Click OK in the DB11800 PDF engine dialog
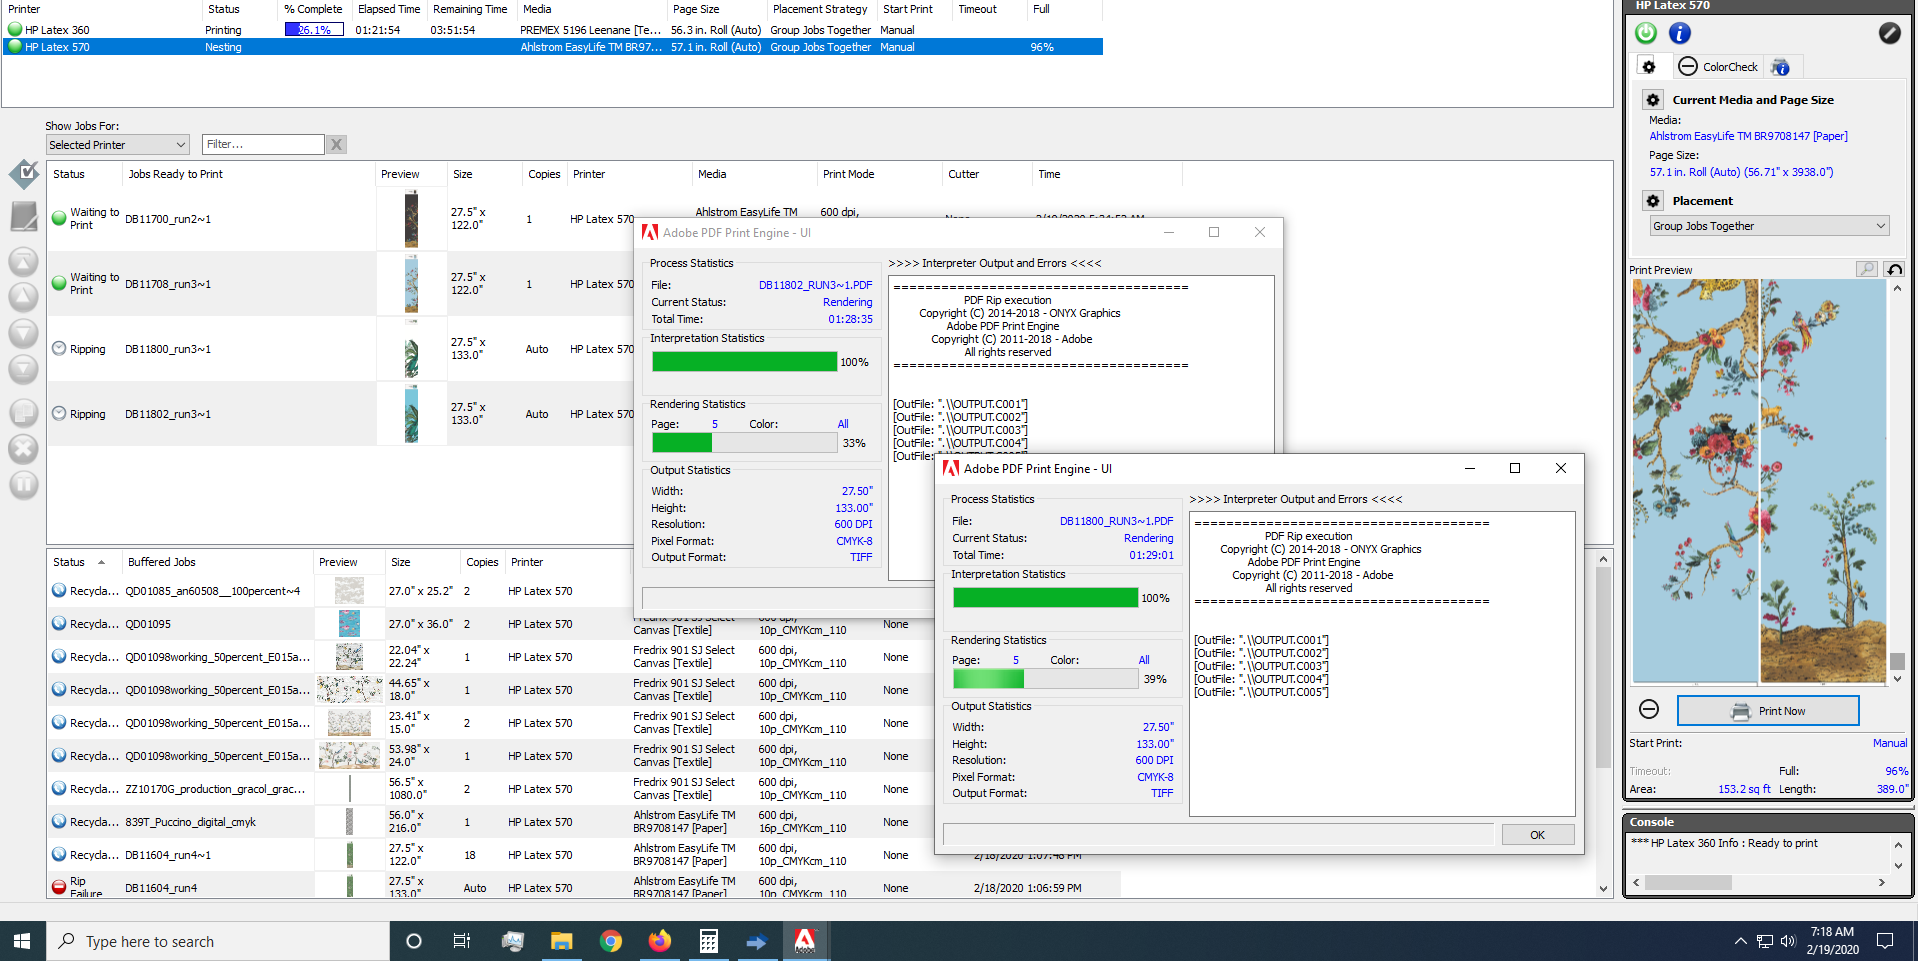Viewport: 1918px width, 961px height. 1537,835
